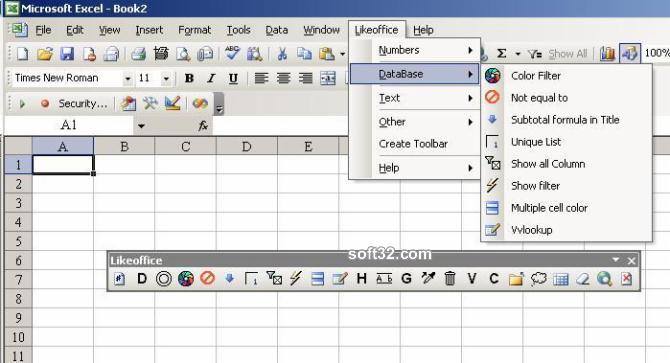Click the trash can icon in Likeoffice toolbar
Screen dimensions: 670x363
[x=450, y=279]
